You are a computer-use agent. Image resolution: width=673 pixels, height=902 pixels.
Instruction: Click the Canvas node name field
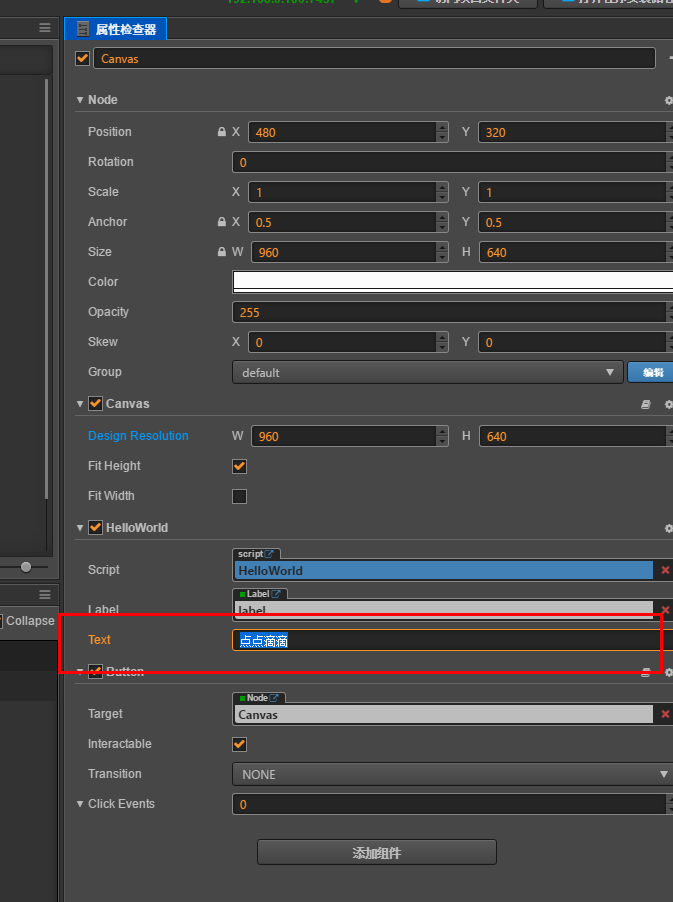(x=374, y=58)
